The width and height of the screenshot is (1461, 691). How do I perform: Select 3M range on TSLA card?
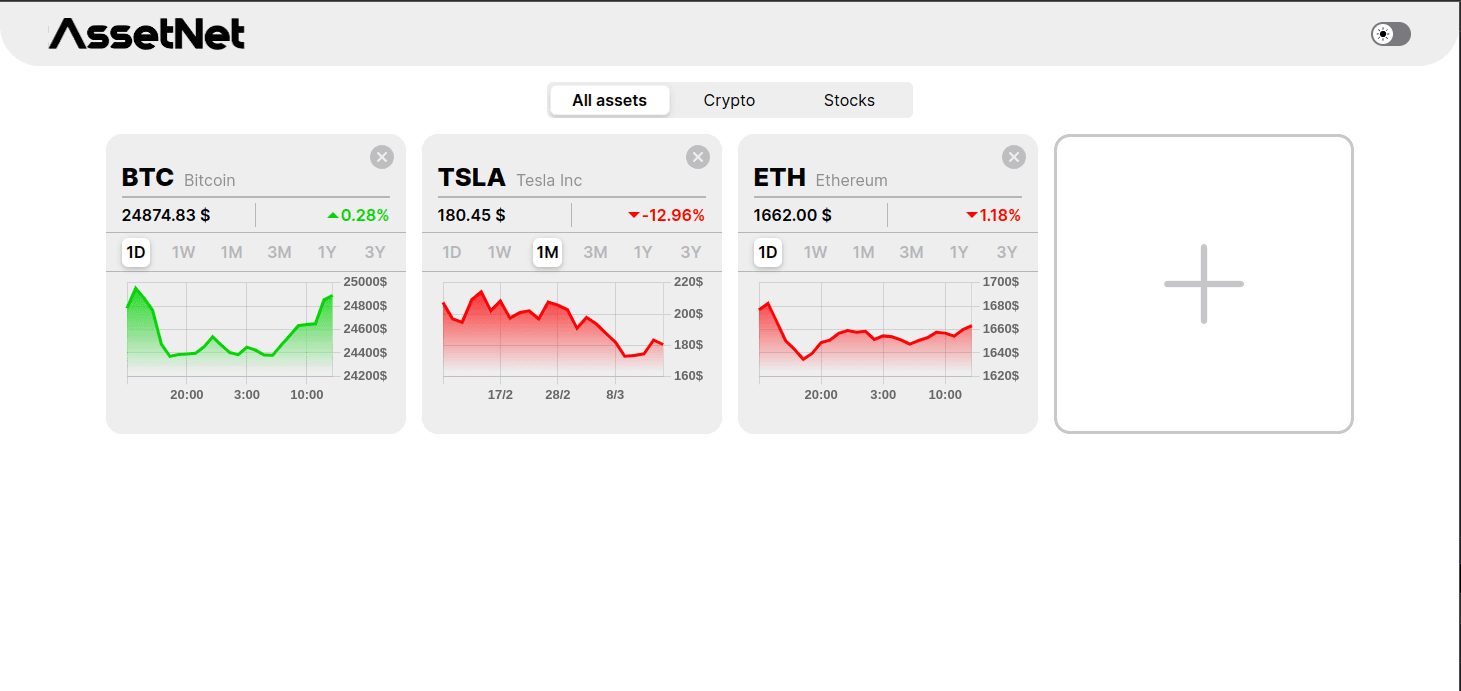596,252
